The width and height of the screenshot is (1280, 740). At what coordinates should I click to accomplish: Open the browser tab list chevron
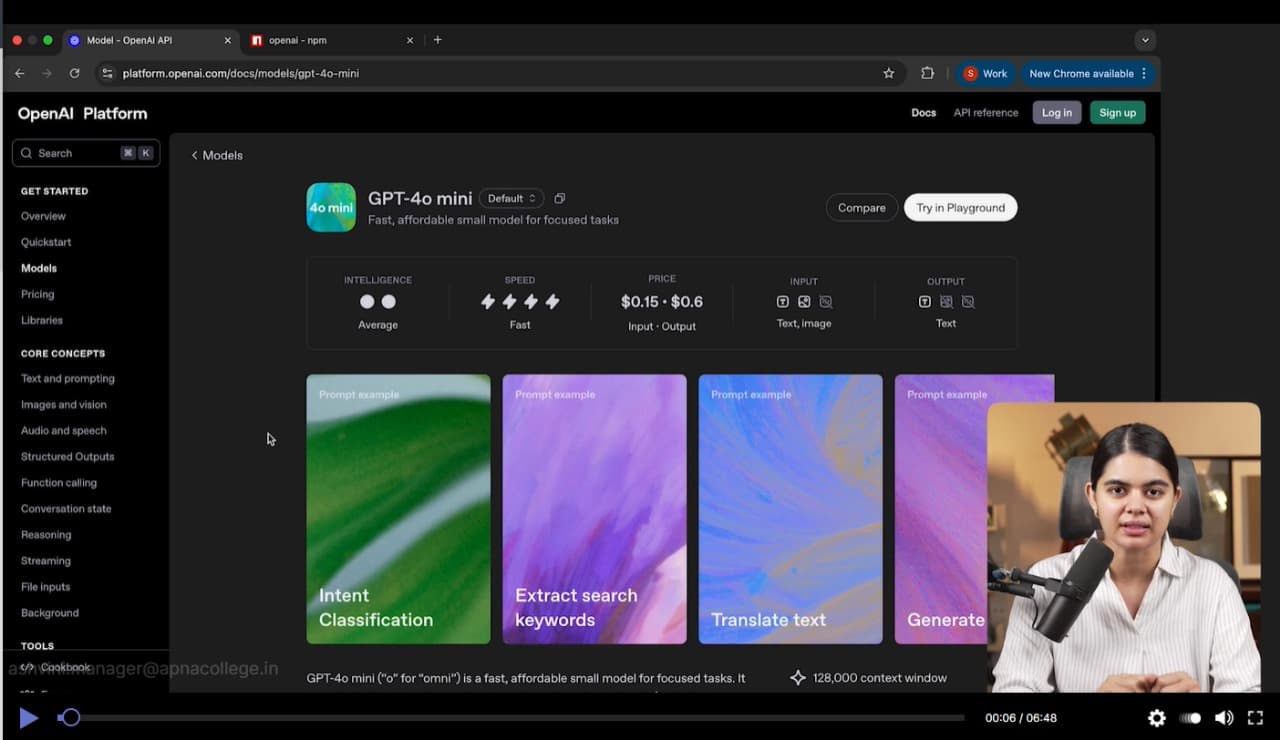1146,40
